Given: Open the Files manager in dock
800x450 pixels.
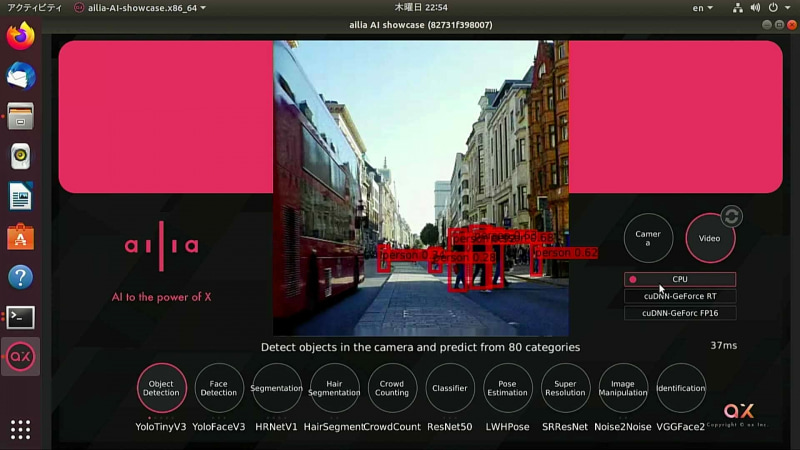Looking at the screenshot, I should coord(20,116).
